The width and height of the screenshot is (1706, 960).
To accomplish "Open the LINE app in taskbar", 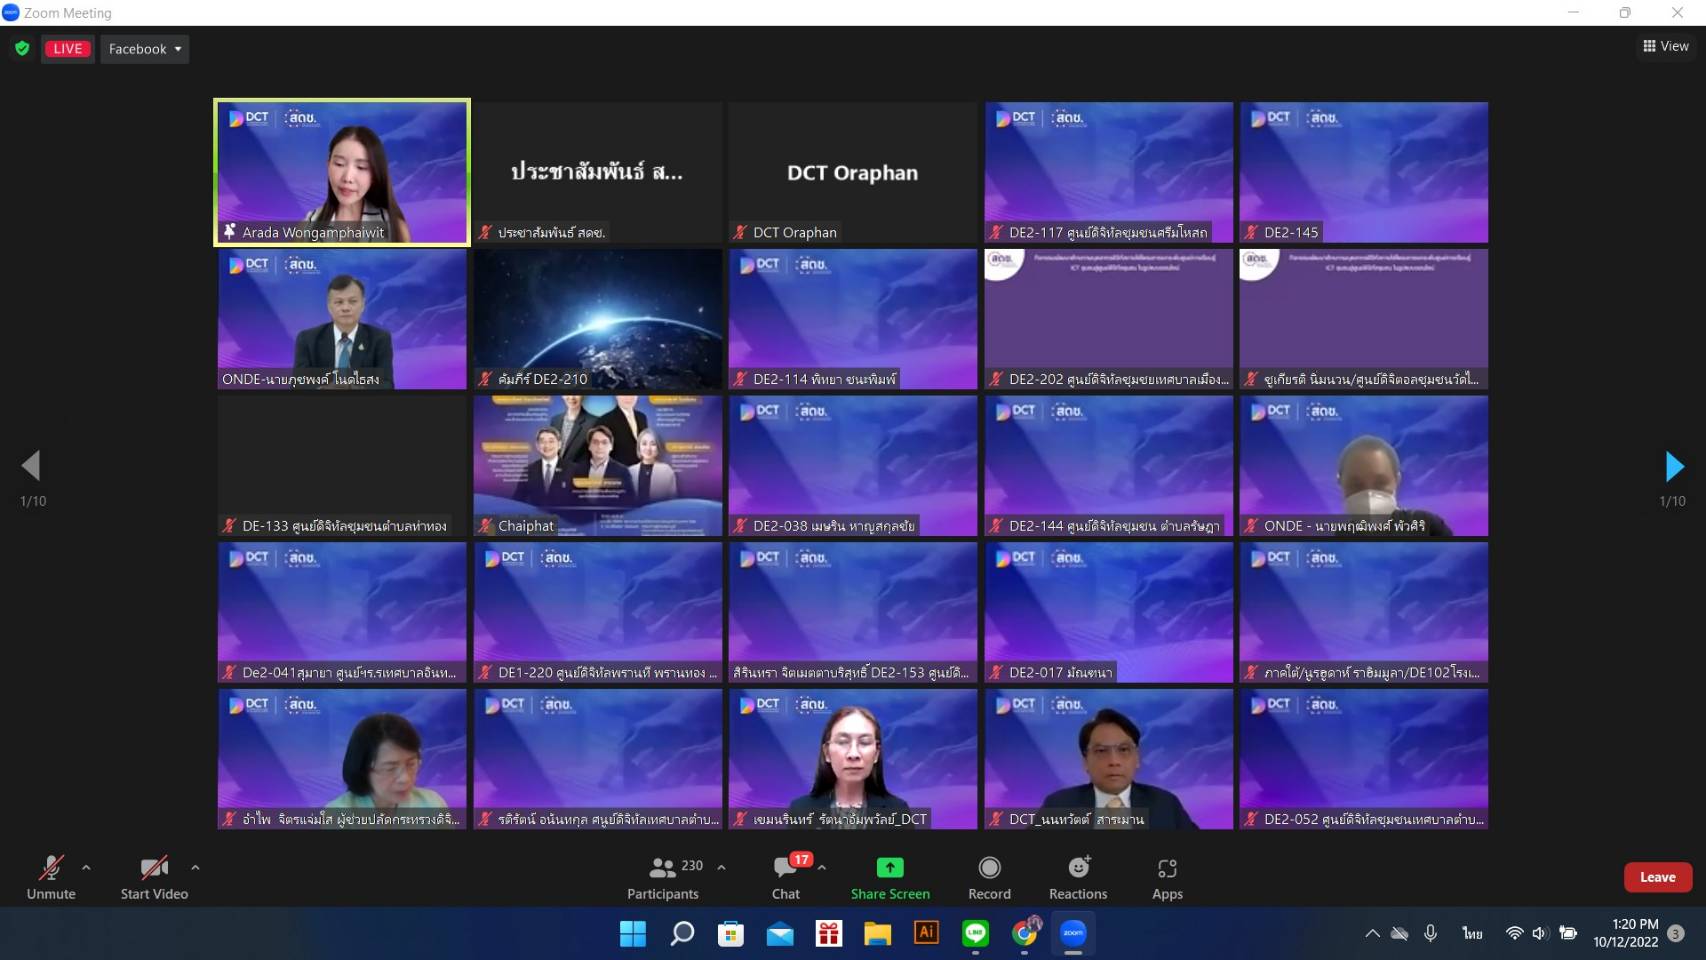I will coord(975,933).
